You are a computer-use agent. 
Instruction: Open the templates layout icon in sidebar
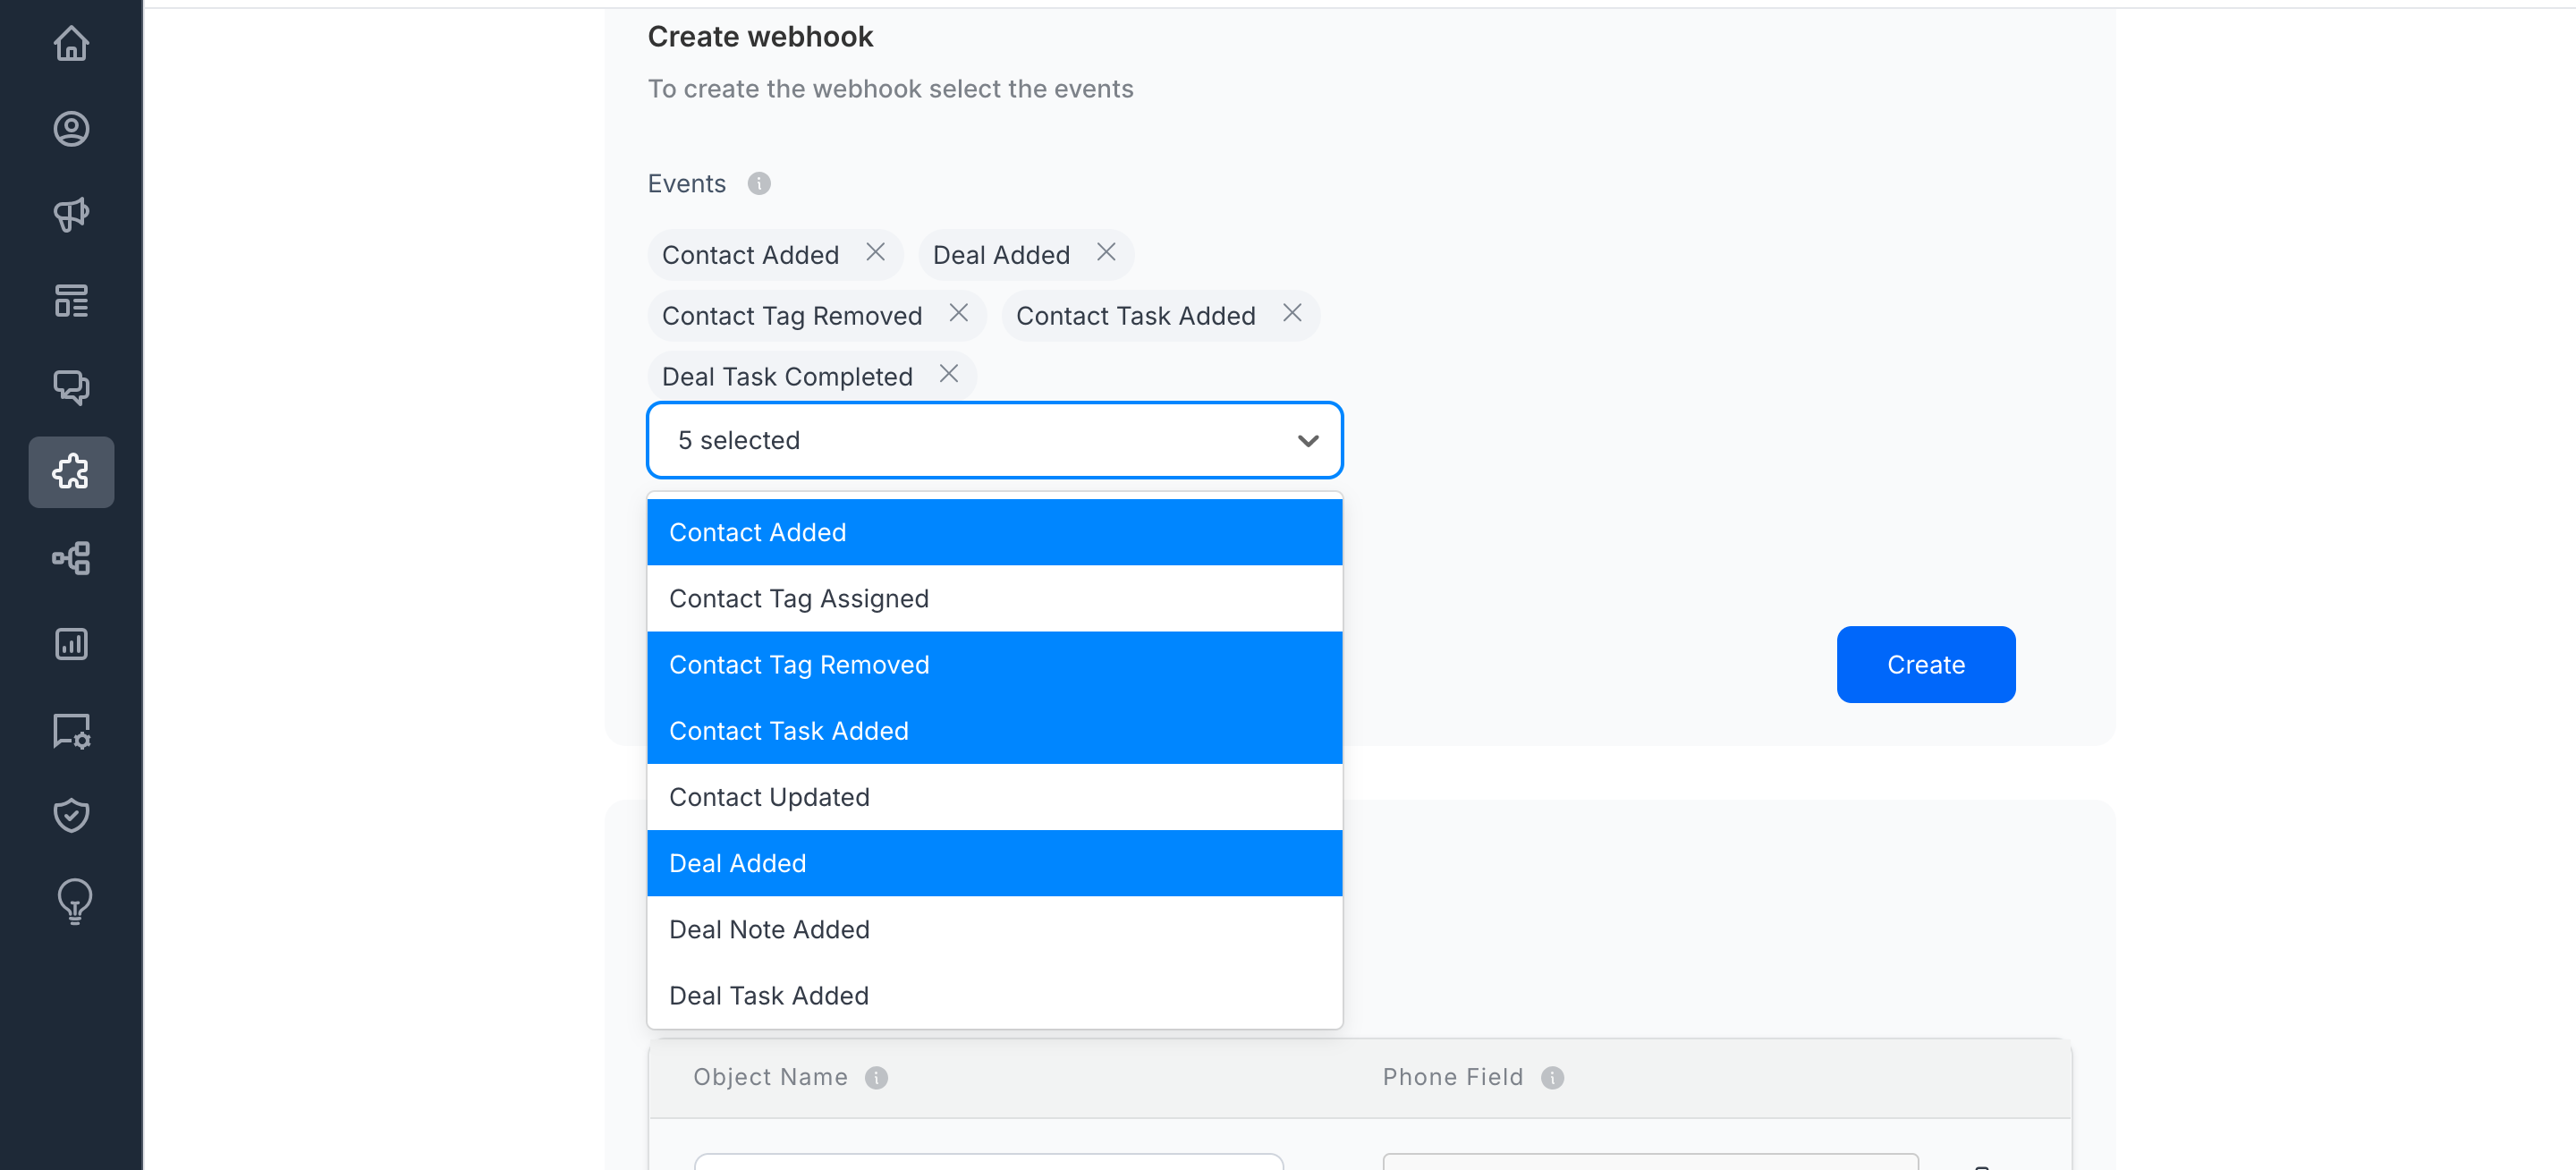[71, 301]
